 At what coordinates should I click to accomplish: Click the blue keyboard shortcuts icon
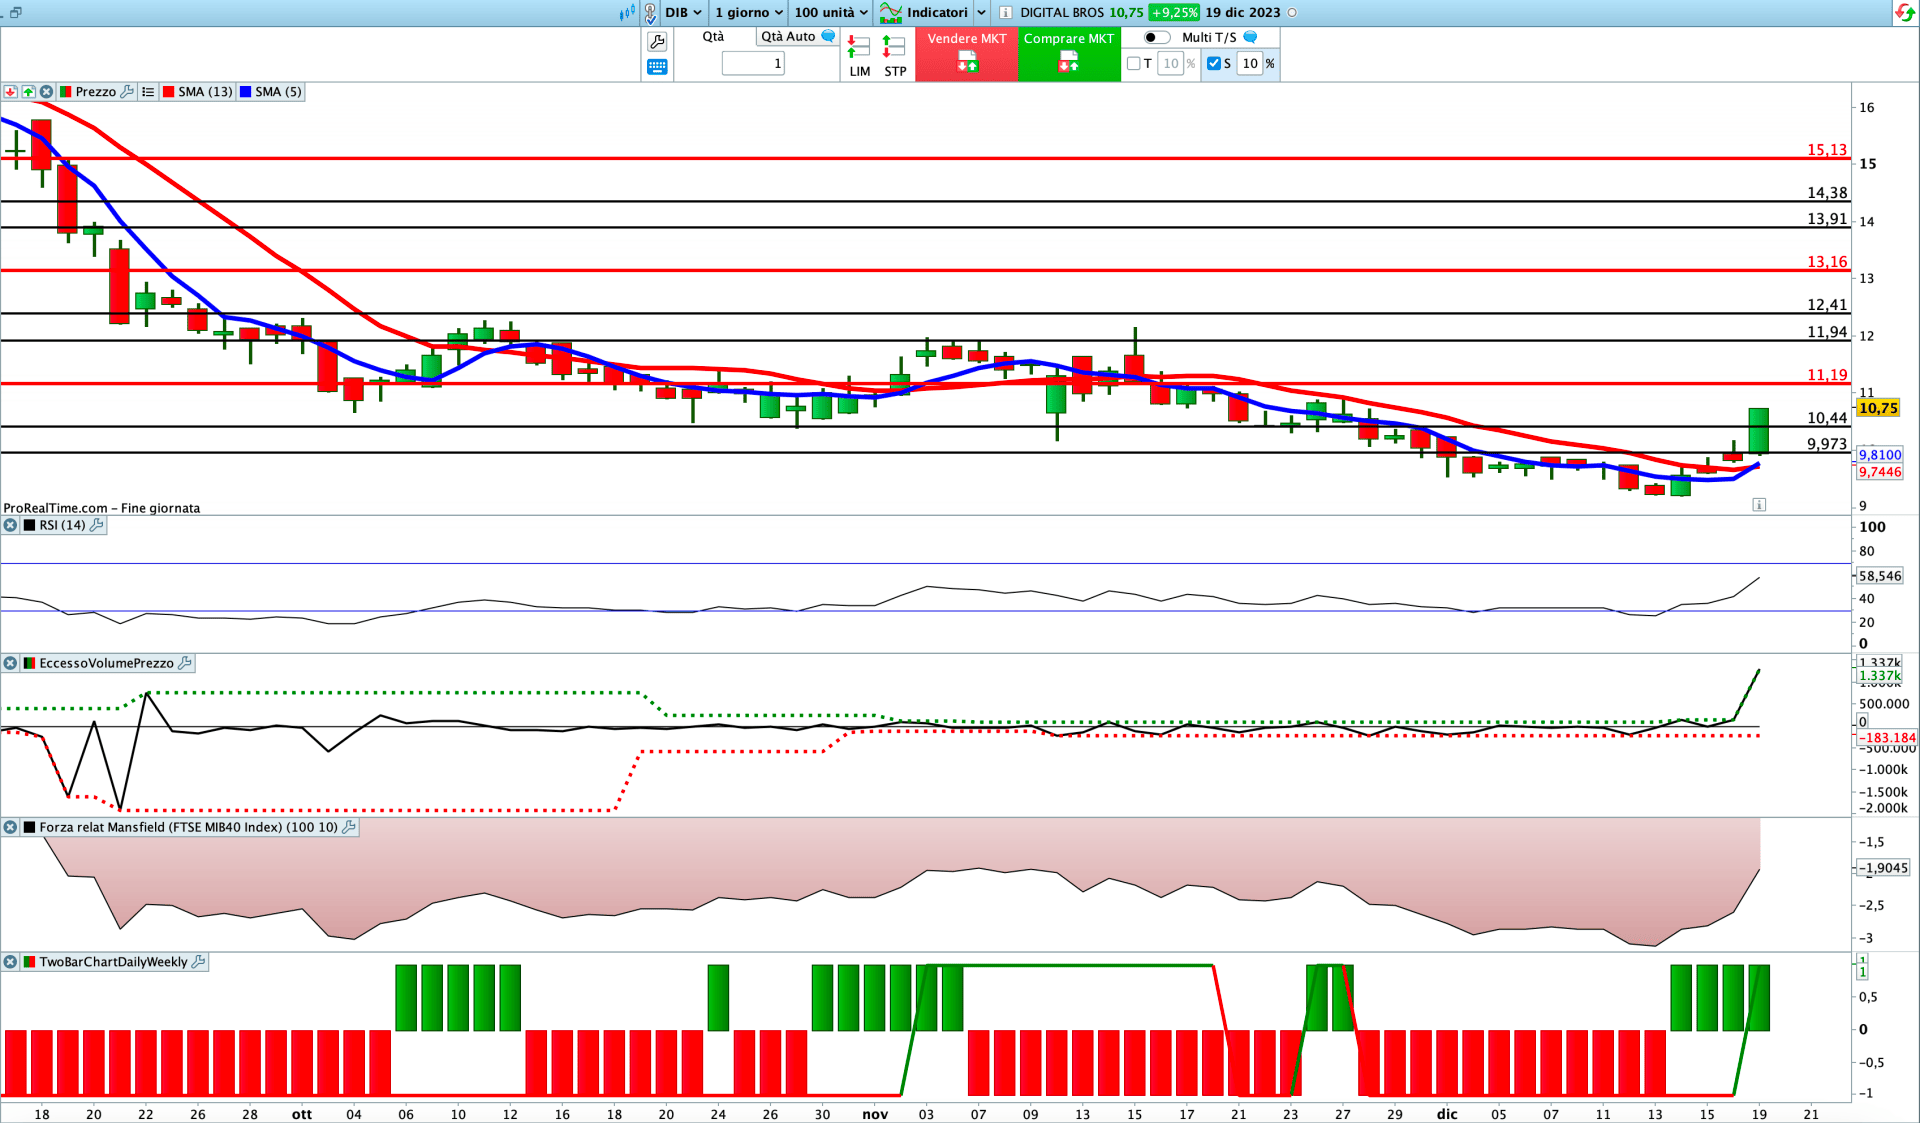click(657, 67)
